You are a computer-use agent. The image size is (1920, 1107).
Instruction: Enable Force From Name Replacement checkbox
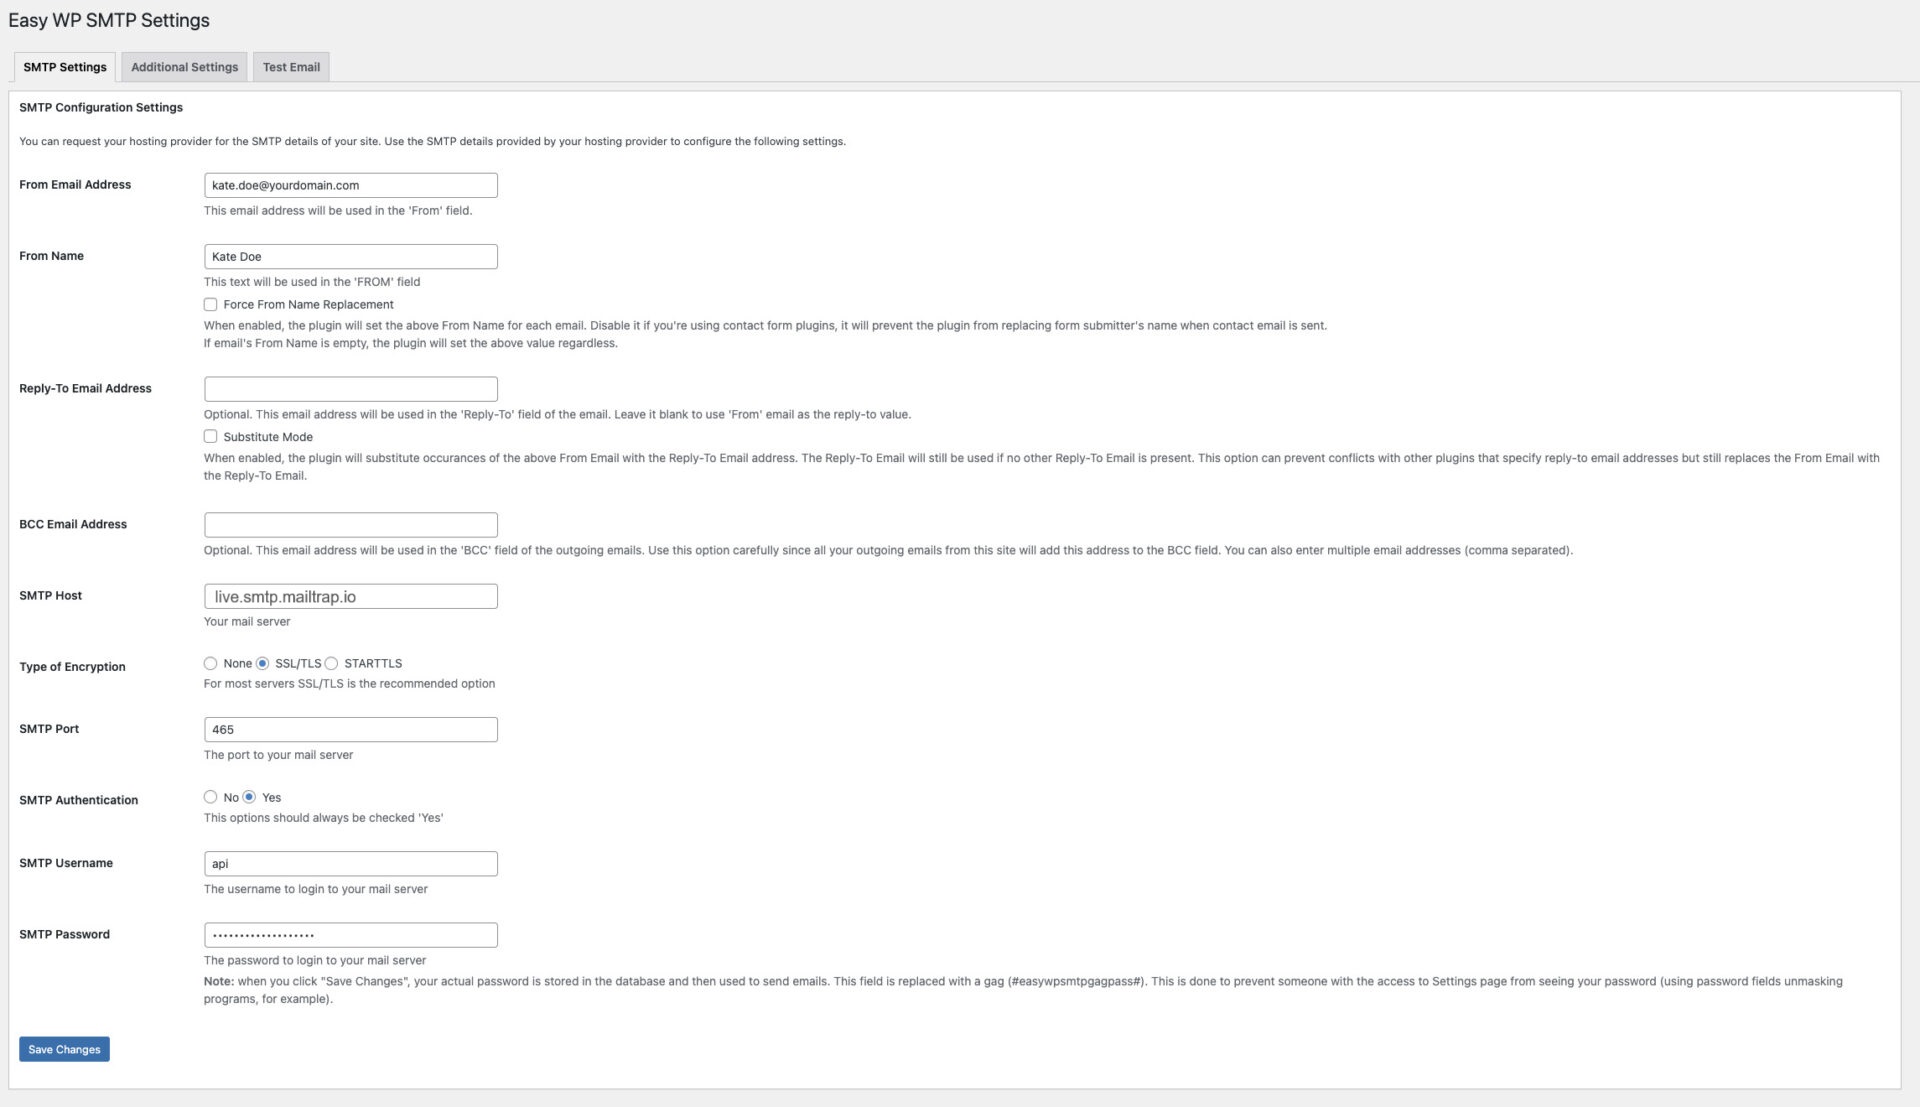[210, 304]
